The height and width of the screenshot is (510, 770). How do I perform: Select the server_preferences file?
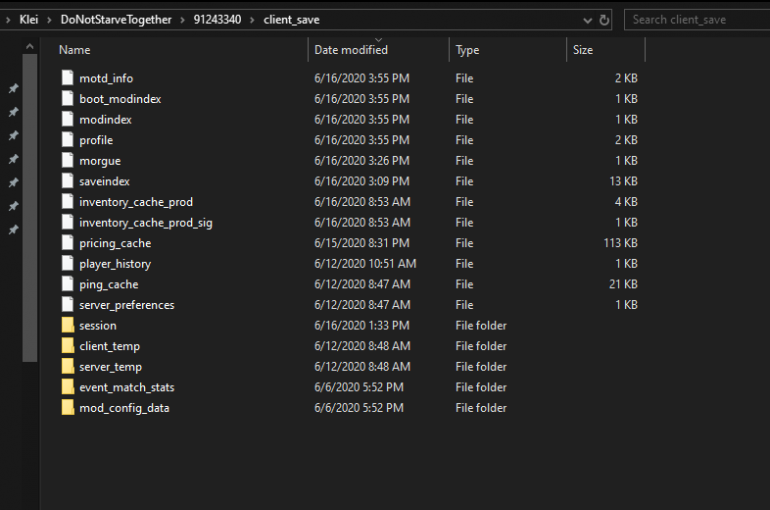127,305
